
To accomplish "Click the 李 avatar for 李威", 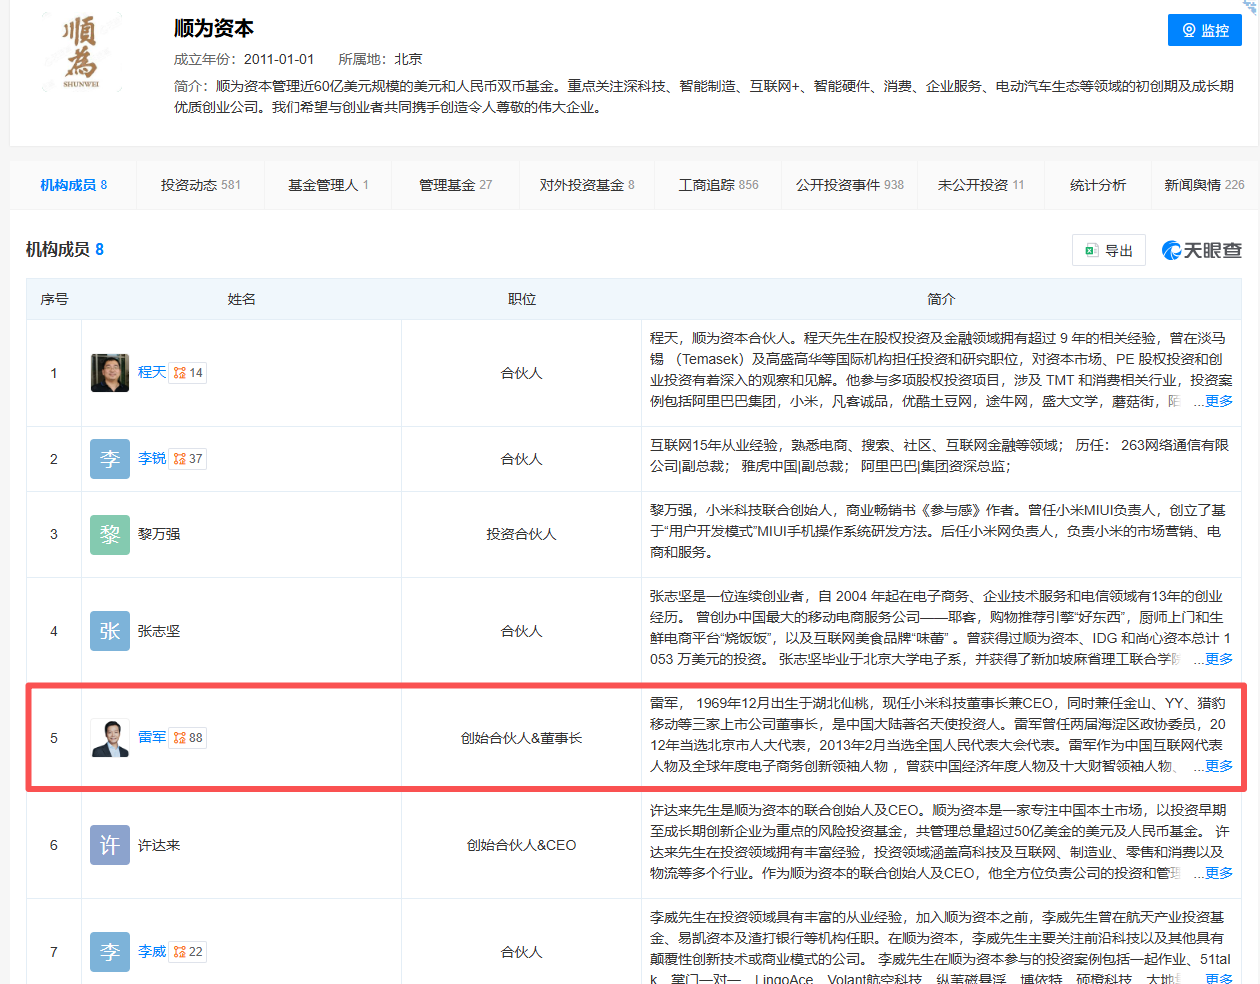I will click(x=110, y=952).
